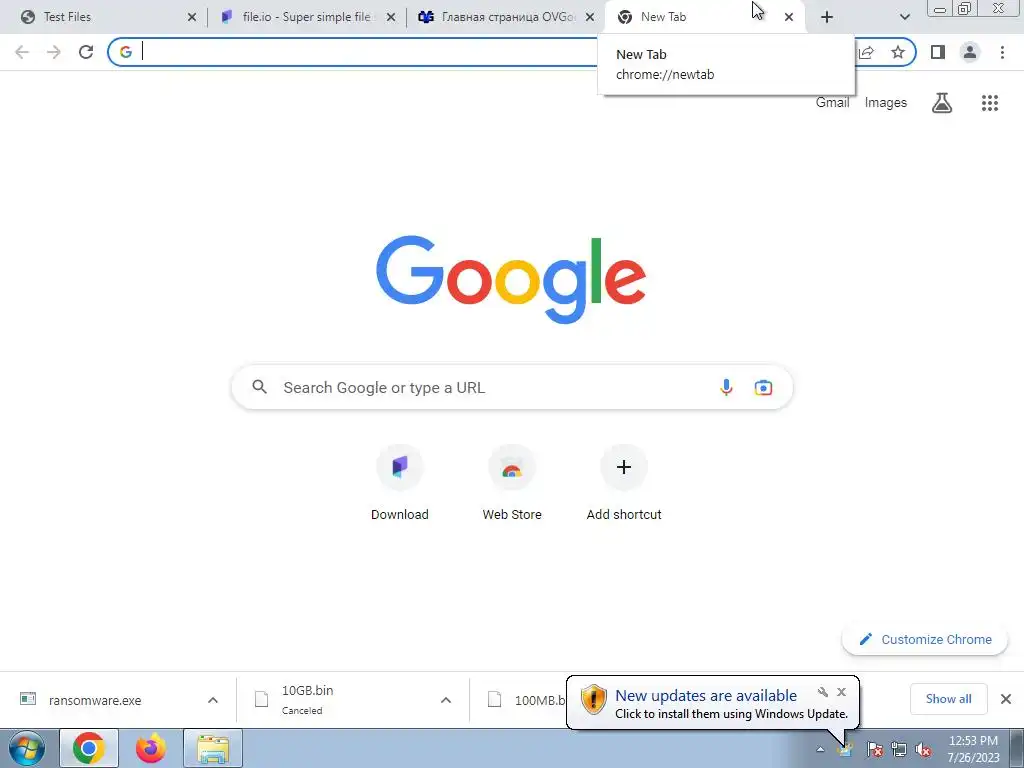Viewport: 1024px width, 768px height.
Task: Click the muted volume tray icon
Action: pyautogui.click(x=923, y=750)
